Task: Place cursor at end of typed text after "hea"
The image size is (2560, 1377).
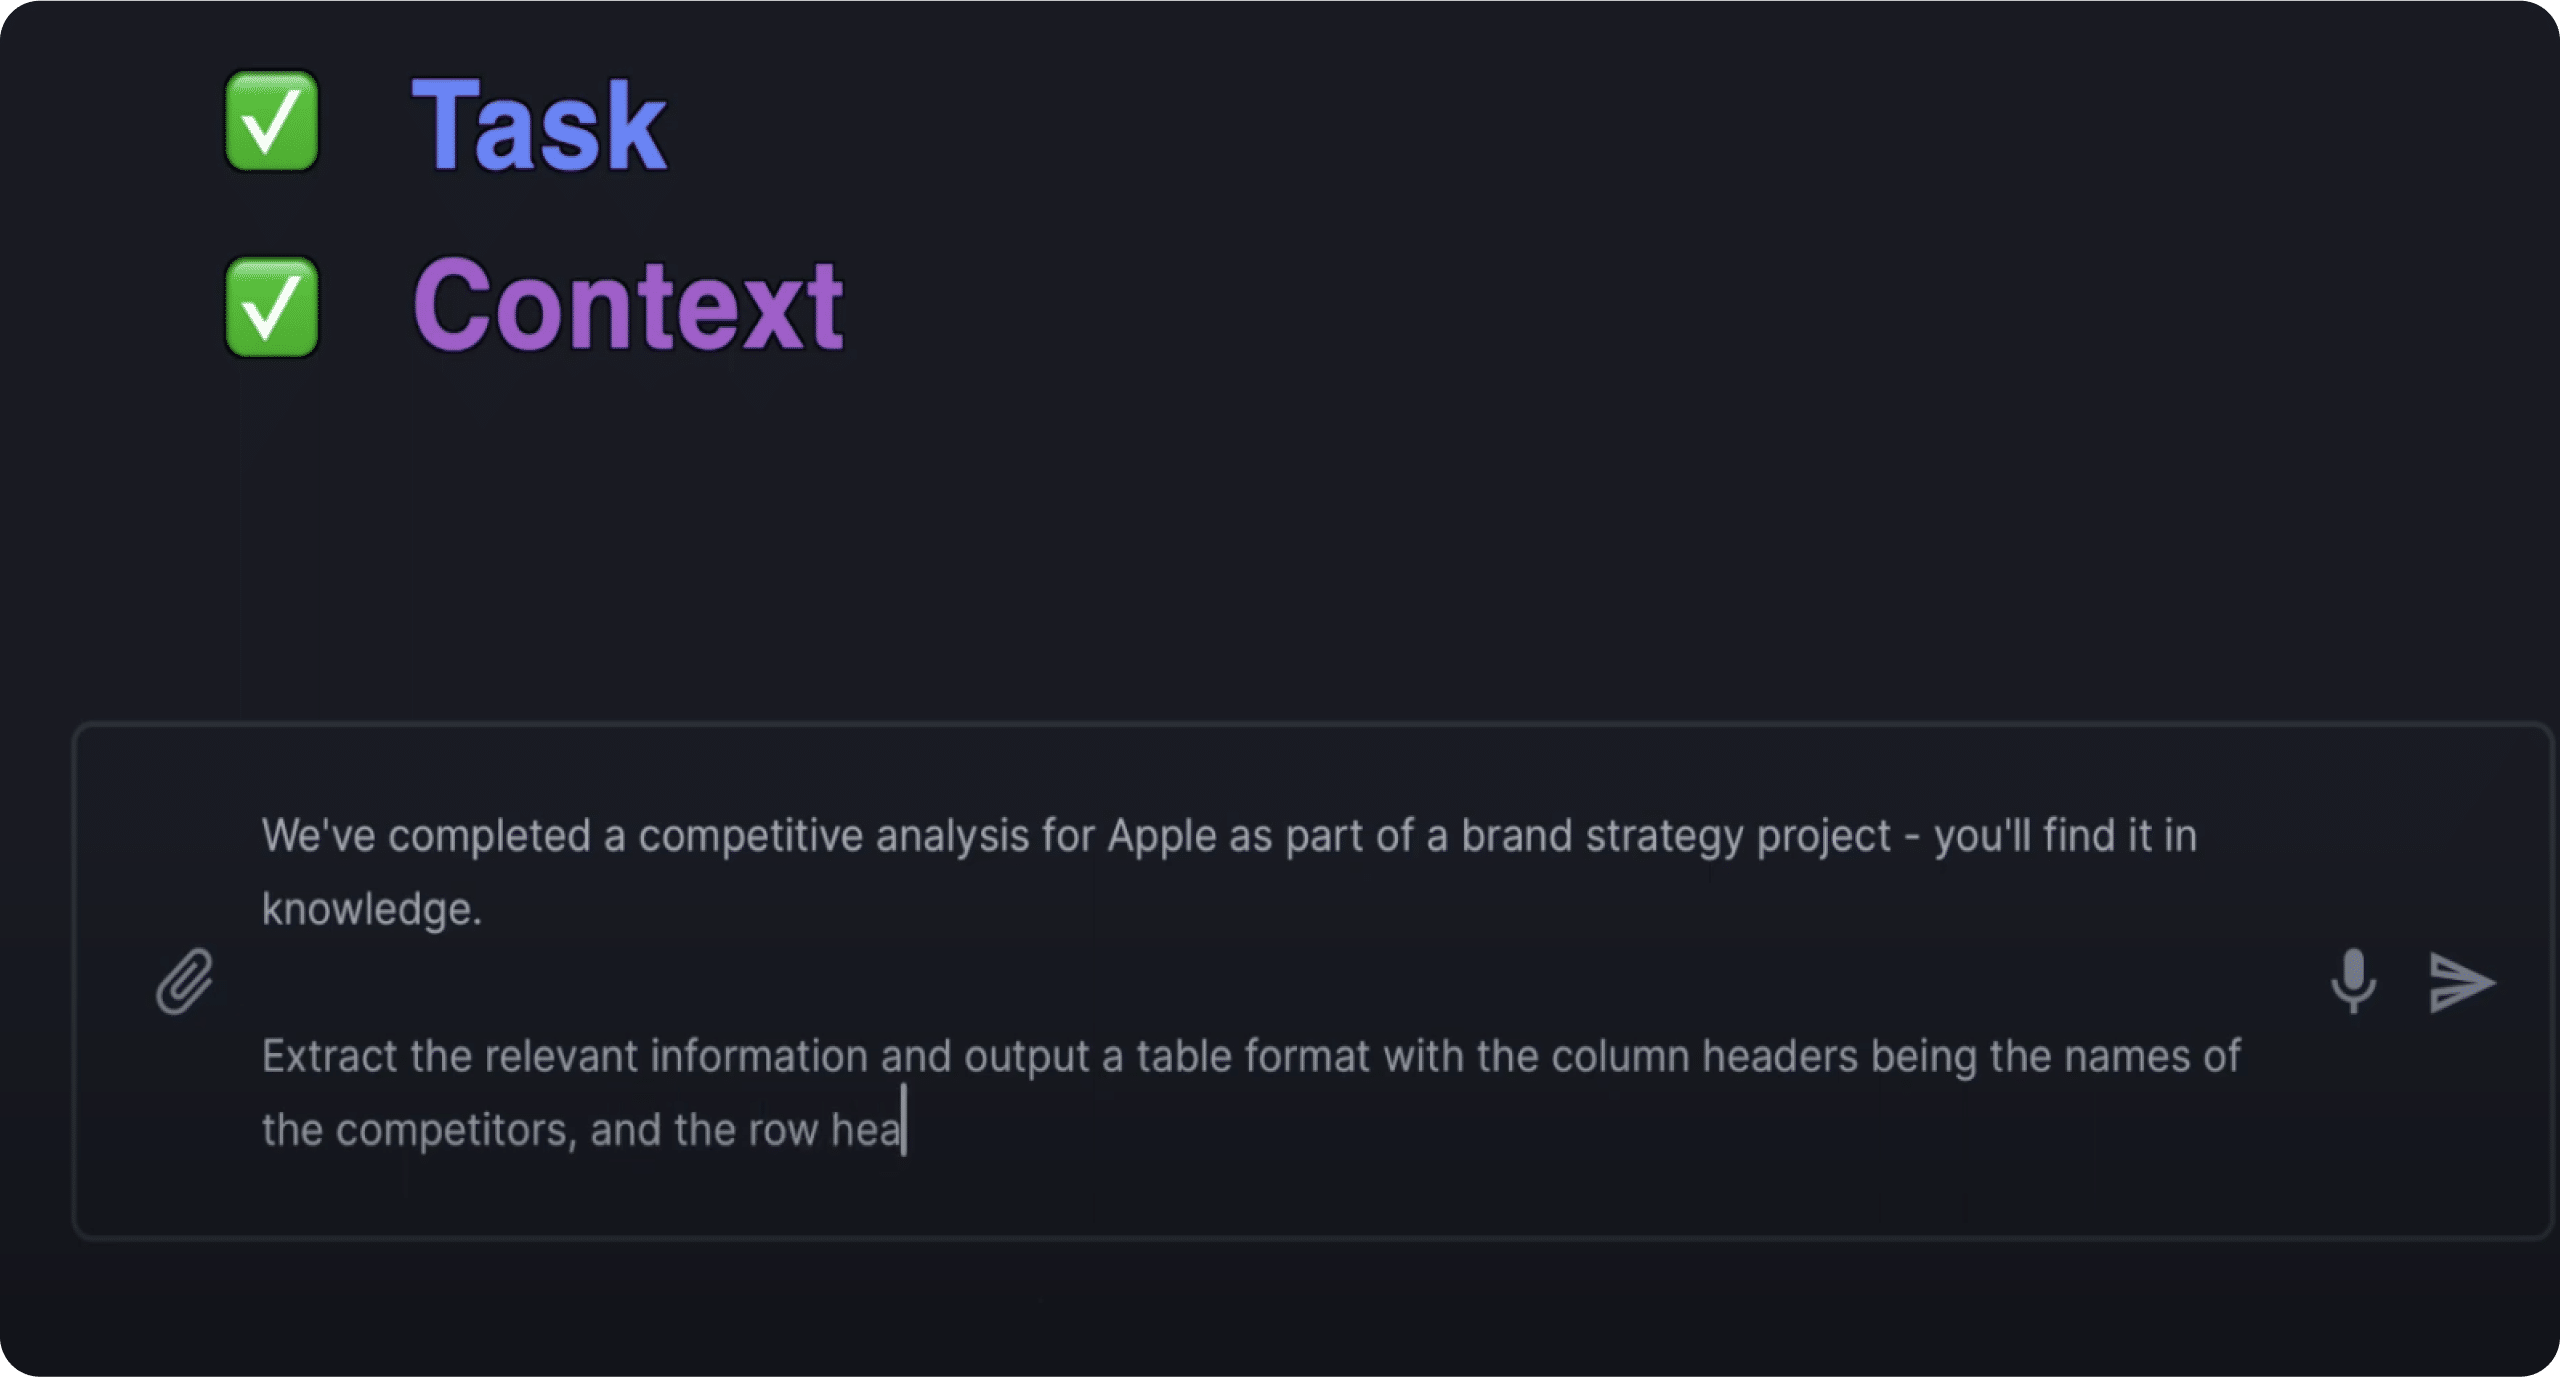Action: pyautogui.click(x=903, y=1131)
